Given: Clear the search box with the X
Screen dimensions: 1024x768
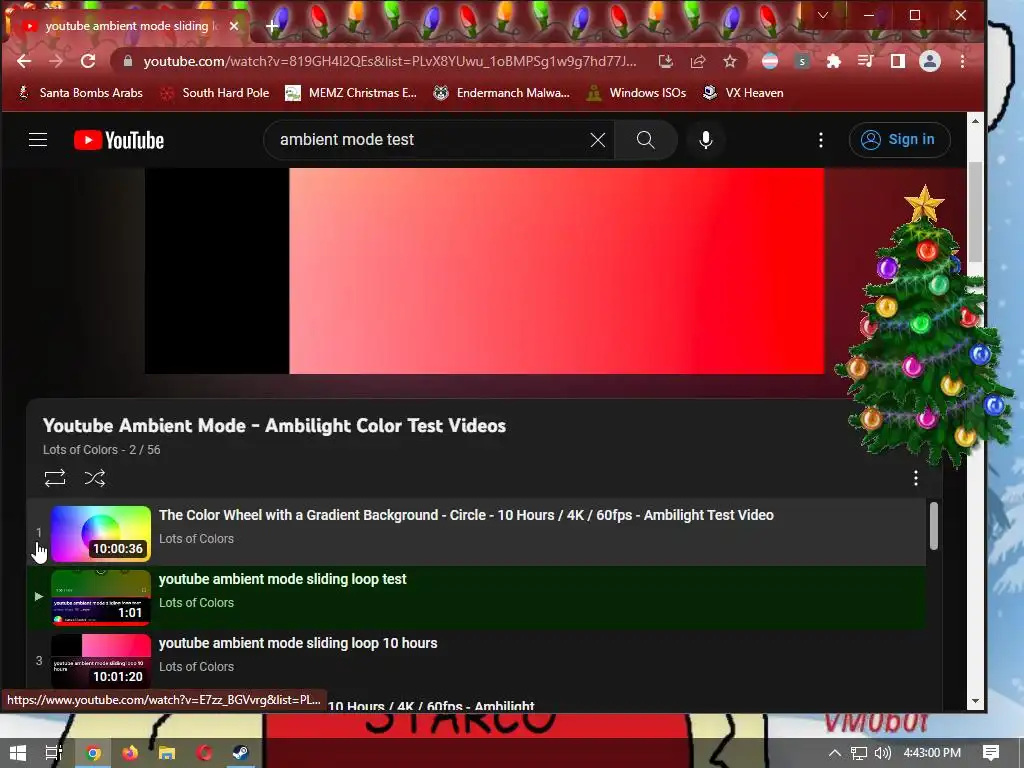Looking at the screenshot, I should pos(598,140).
